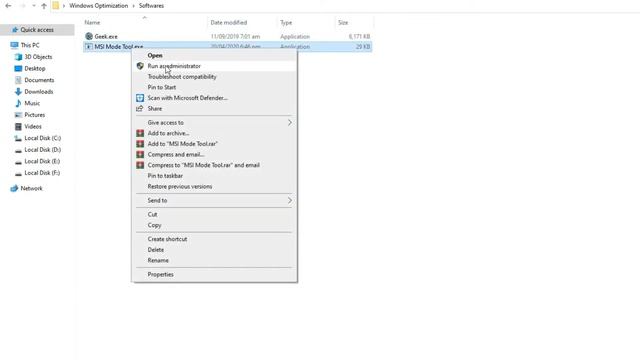Sort by the Size column header
The height and width of the screenshot is (360, 640).
[343, 22]
